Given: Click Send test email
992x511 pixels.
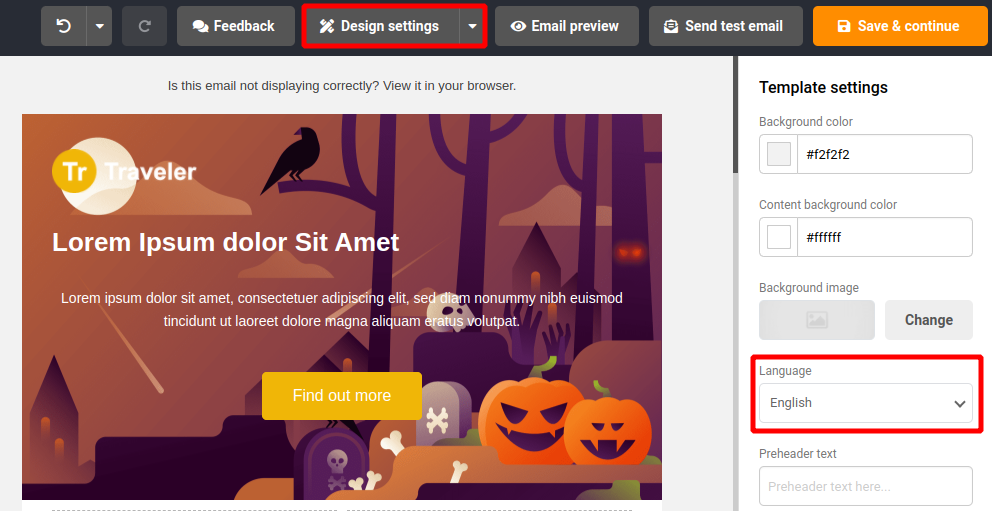Looking at the screenshot, I should tap(726, 26).
